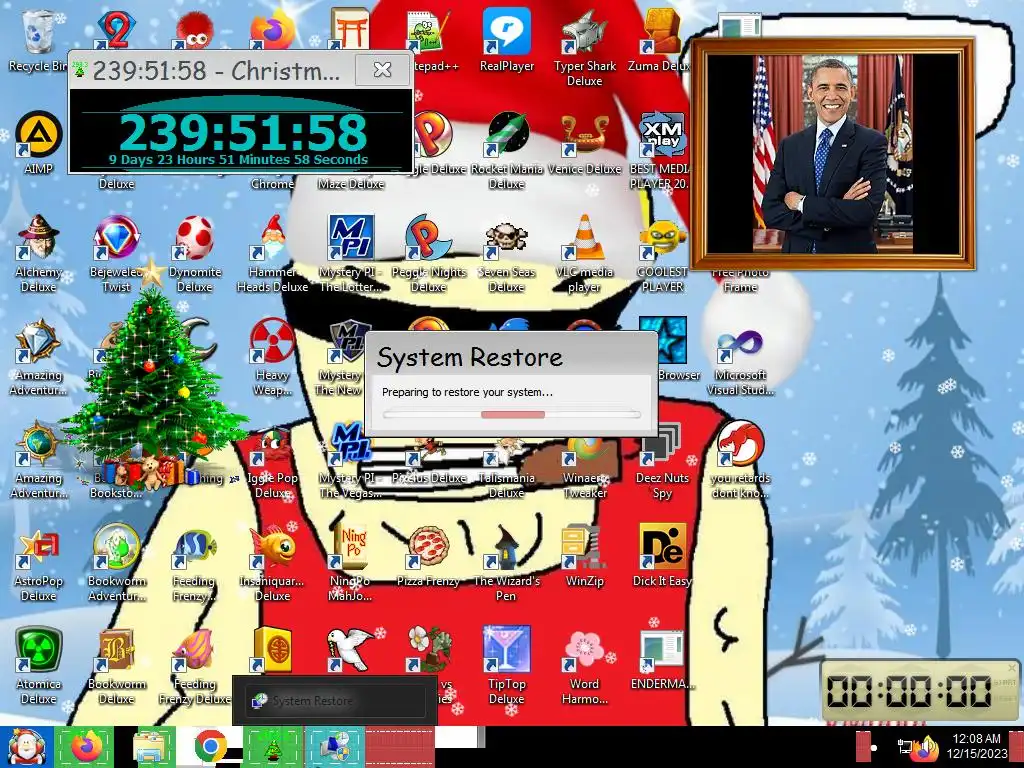Close the Christmas countdown window
Screen dimensions: 1024x768
383,70
